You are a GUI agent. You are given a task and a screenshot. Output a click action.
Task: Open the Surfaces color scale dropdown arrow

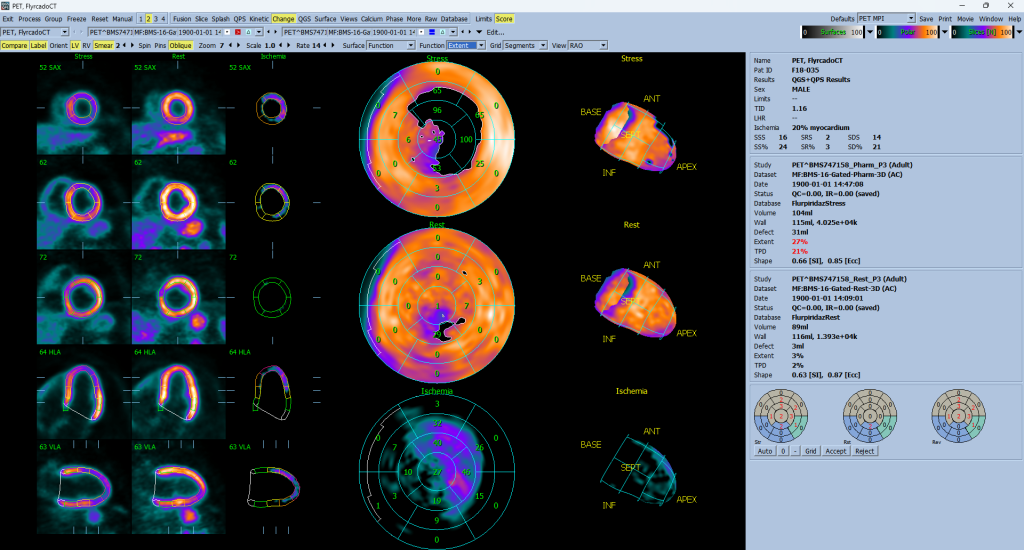point(870,32)
